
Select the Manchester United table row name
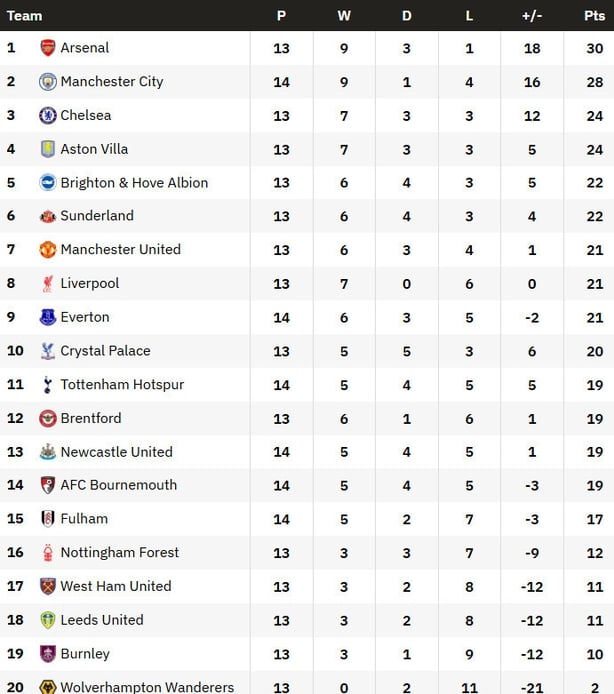(x=120, y=250)
